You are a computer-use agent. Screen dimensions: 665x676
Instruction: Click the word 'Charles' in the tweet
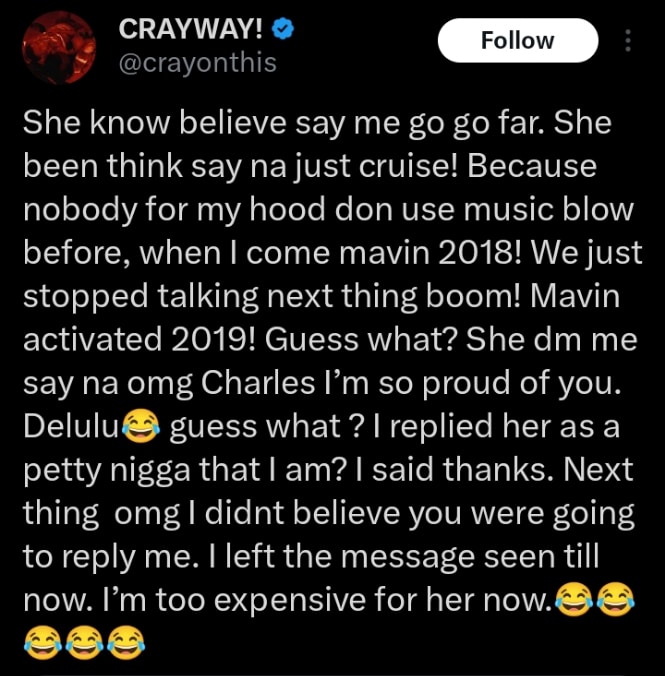click(x=258, y=382)
